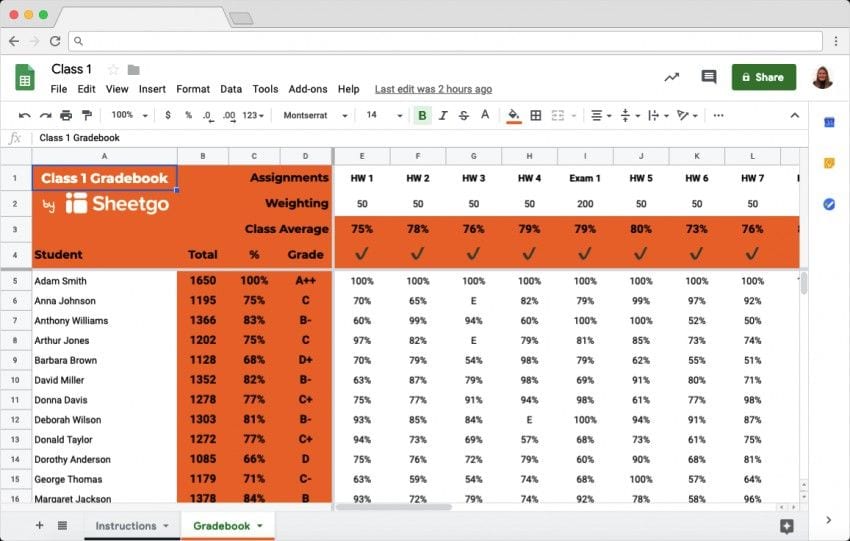Viewport: 850px width, 541px height.
Task: Click the Undo arrow in the toolbar
Action: (24, 115)
